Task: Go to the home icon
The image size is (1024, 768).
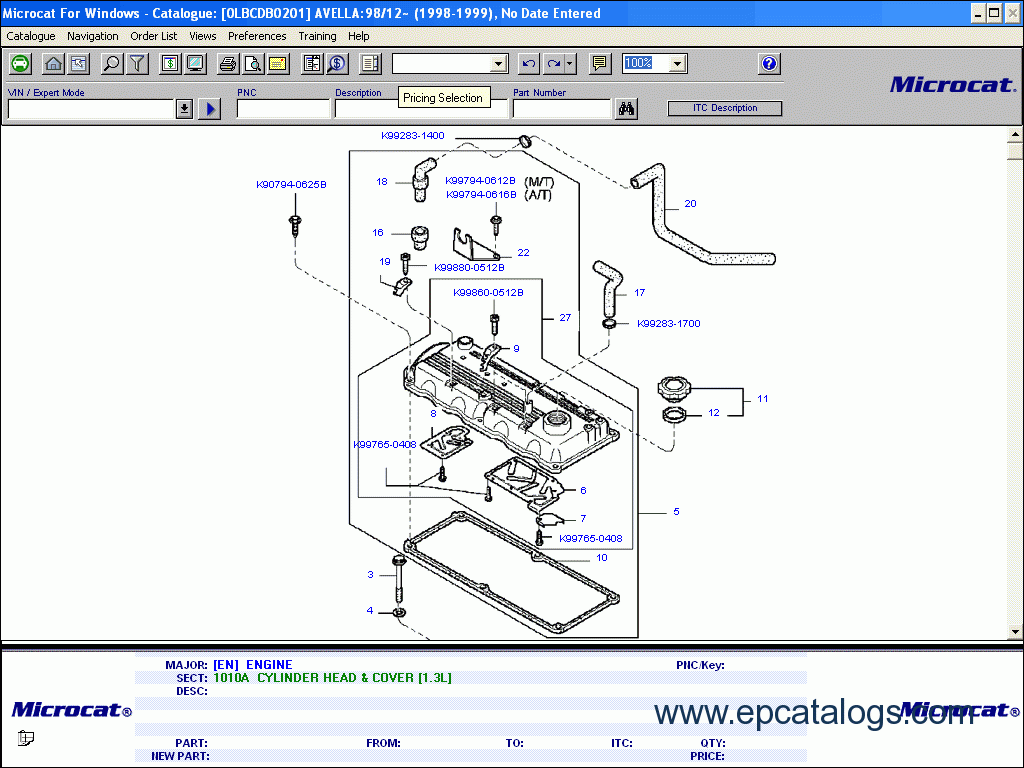Action: pos(54,64)
